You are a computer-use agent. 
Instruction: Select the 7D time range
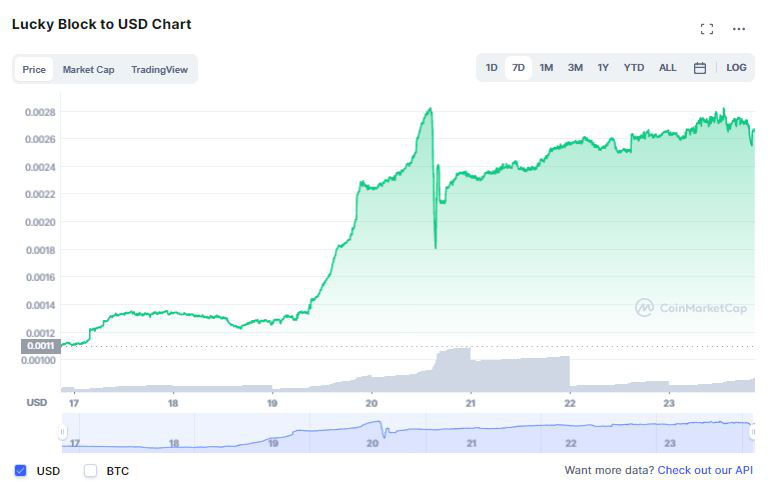coord(518,68)
